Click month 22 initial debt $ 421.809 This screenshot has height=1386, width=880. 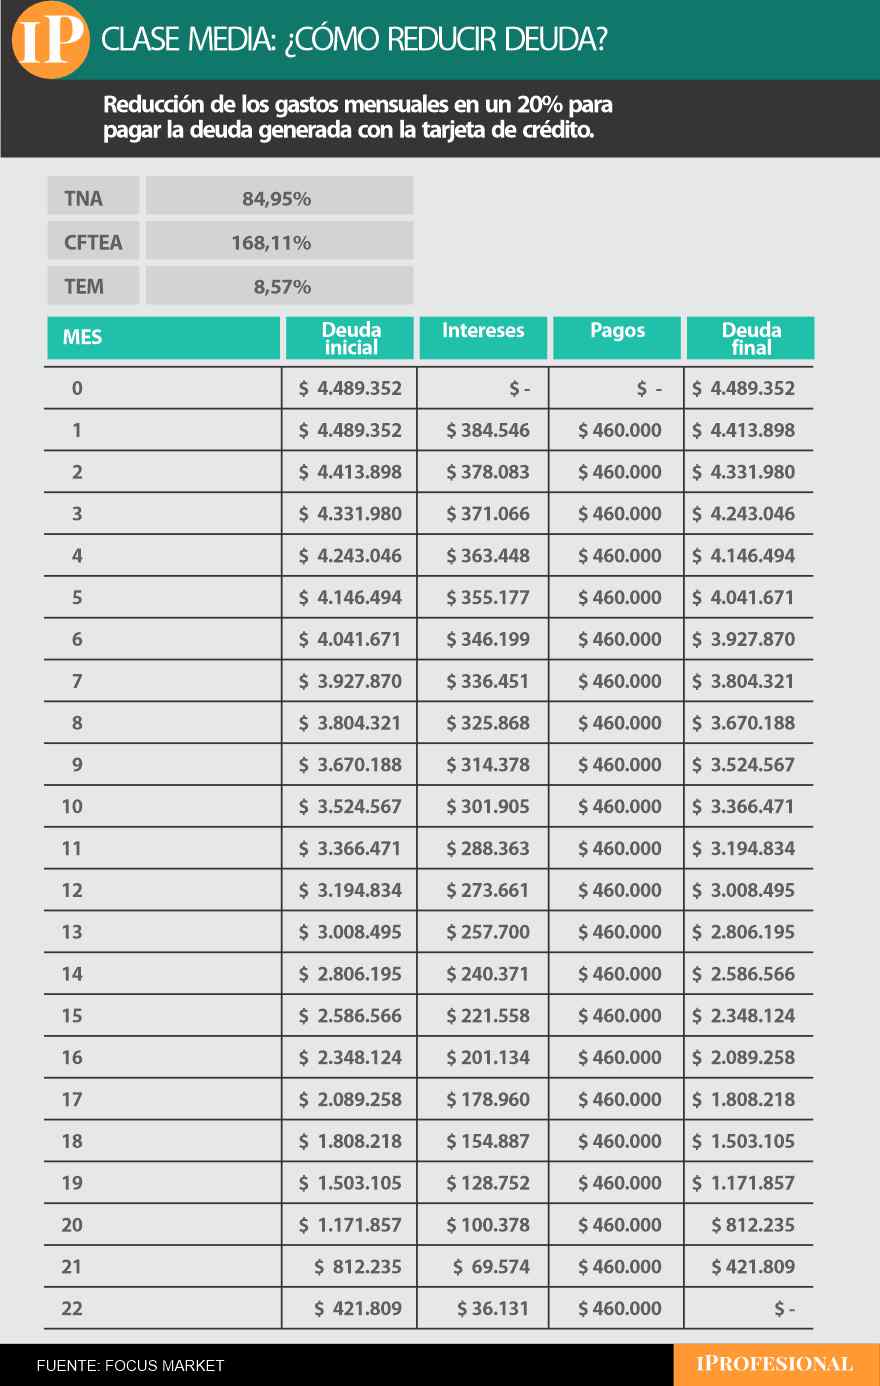(357, 1308)
